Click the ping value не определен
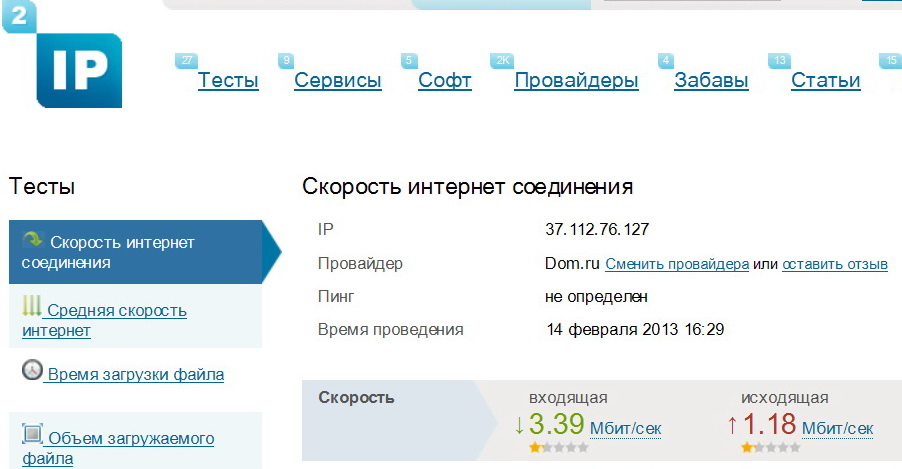The image size is (902, 469). 596,297
